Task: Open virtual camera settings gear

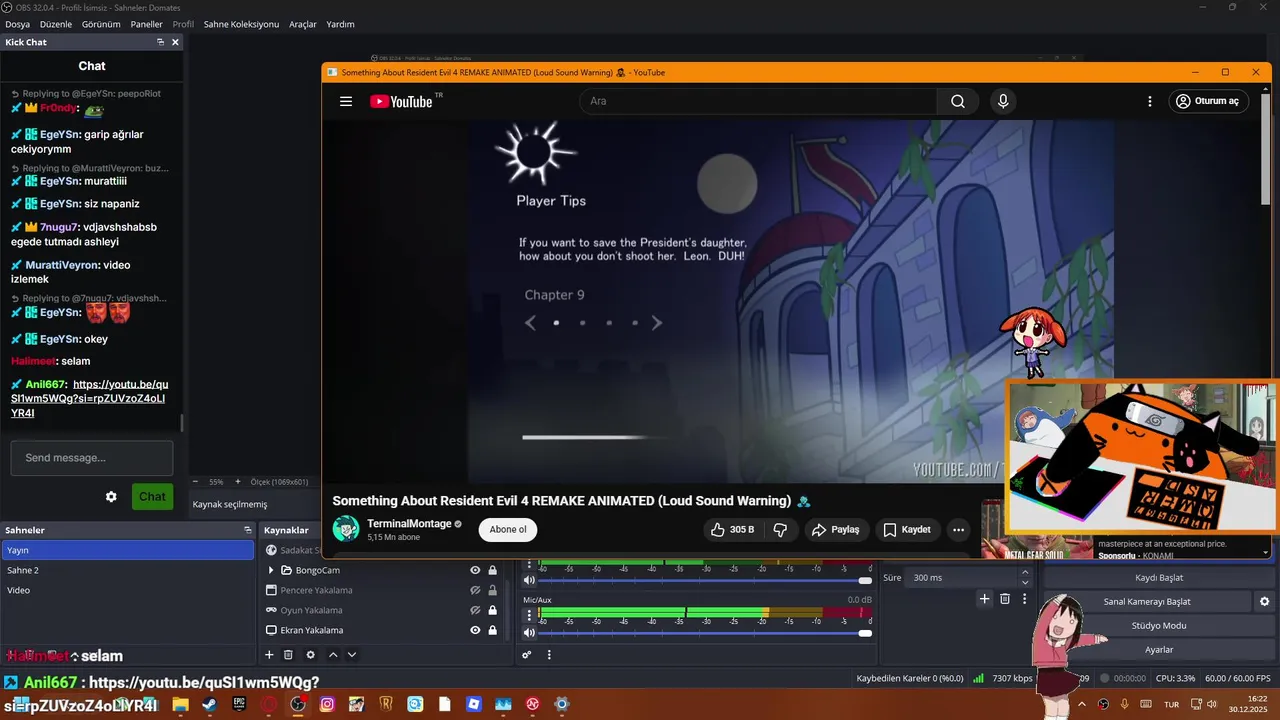Action: pyautogui.click(x=1264, y=602)
